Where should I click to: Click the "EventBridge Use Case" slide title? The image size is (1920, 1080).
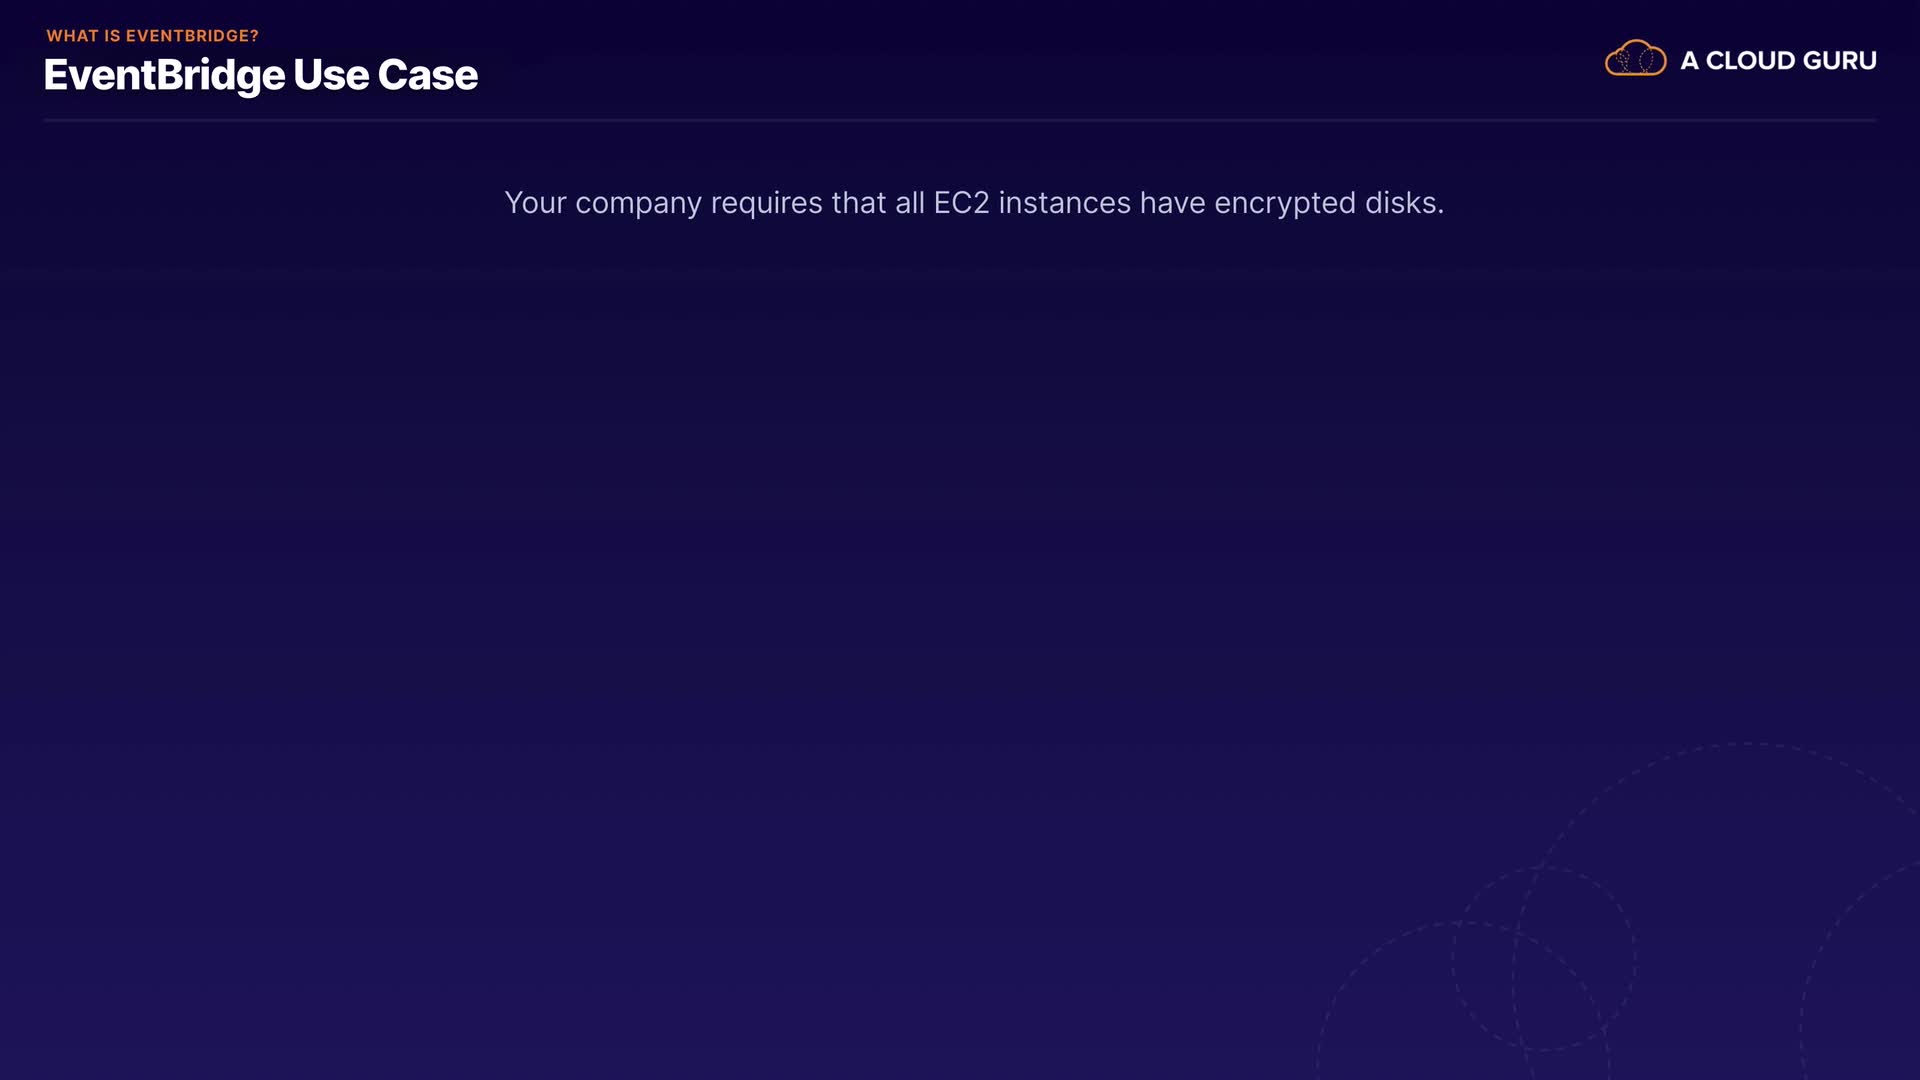click(260, 75)
